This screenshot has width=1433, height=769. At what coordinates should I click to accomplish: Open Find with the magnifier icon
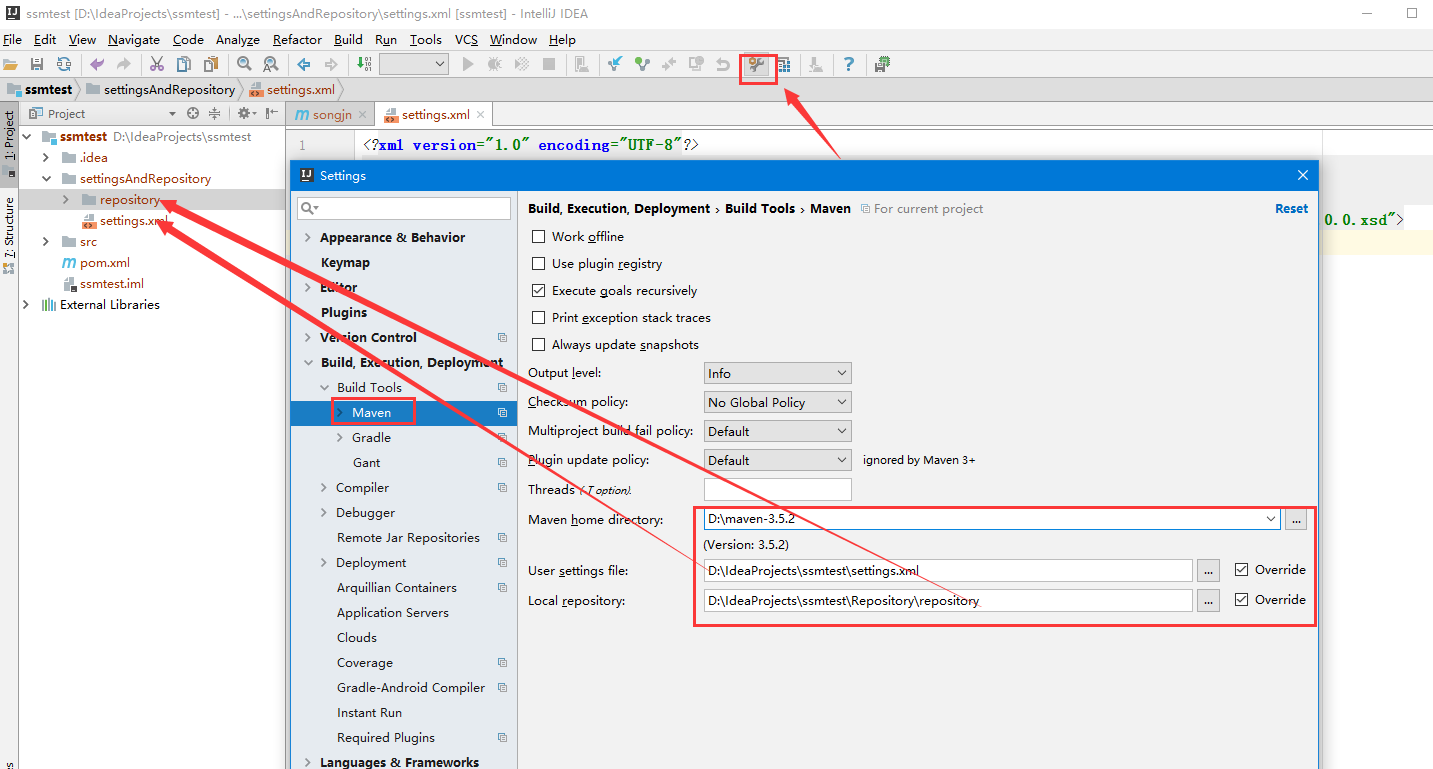coord(244,64)
